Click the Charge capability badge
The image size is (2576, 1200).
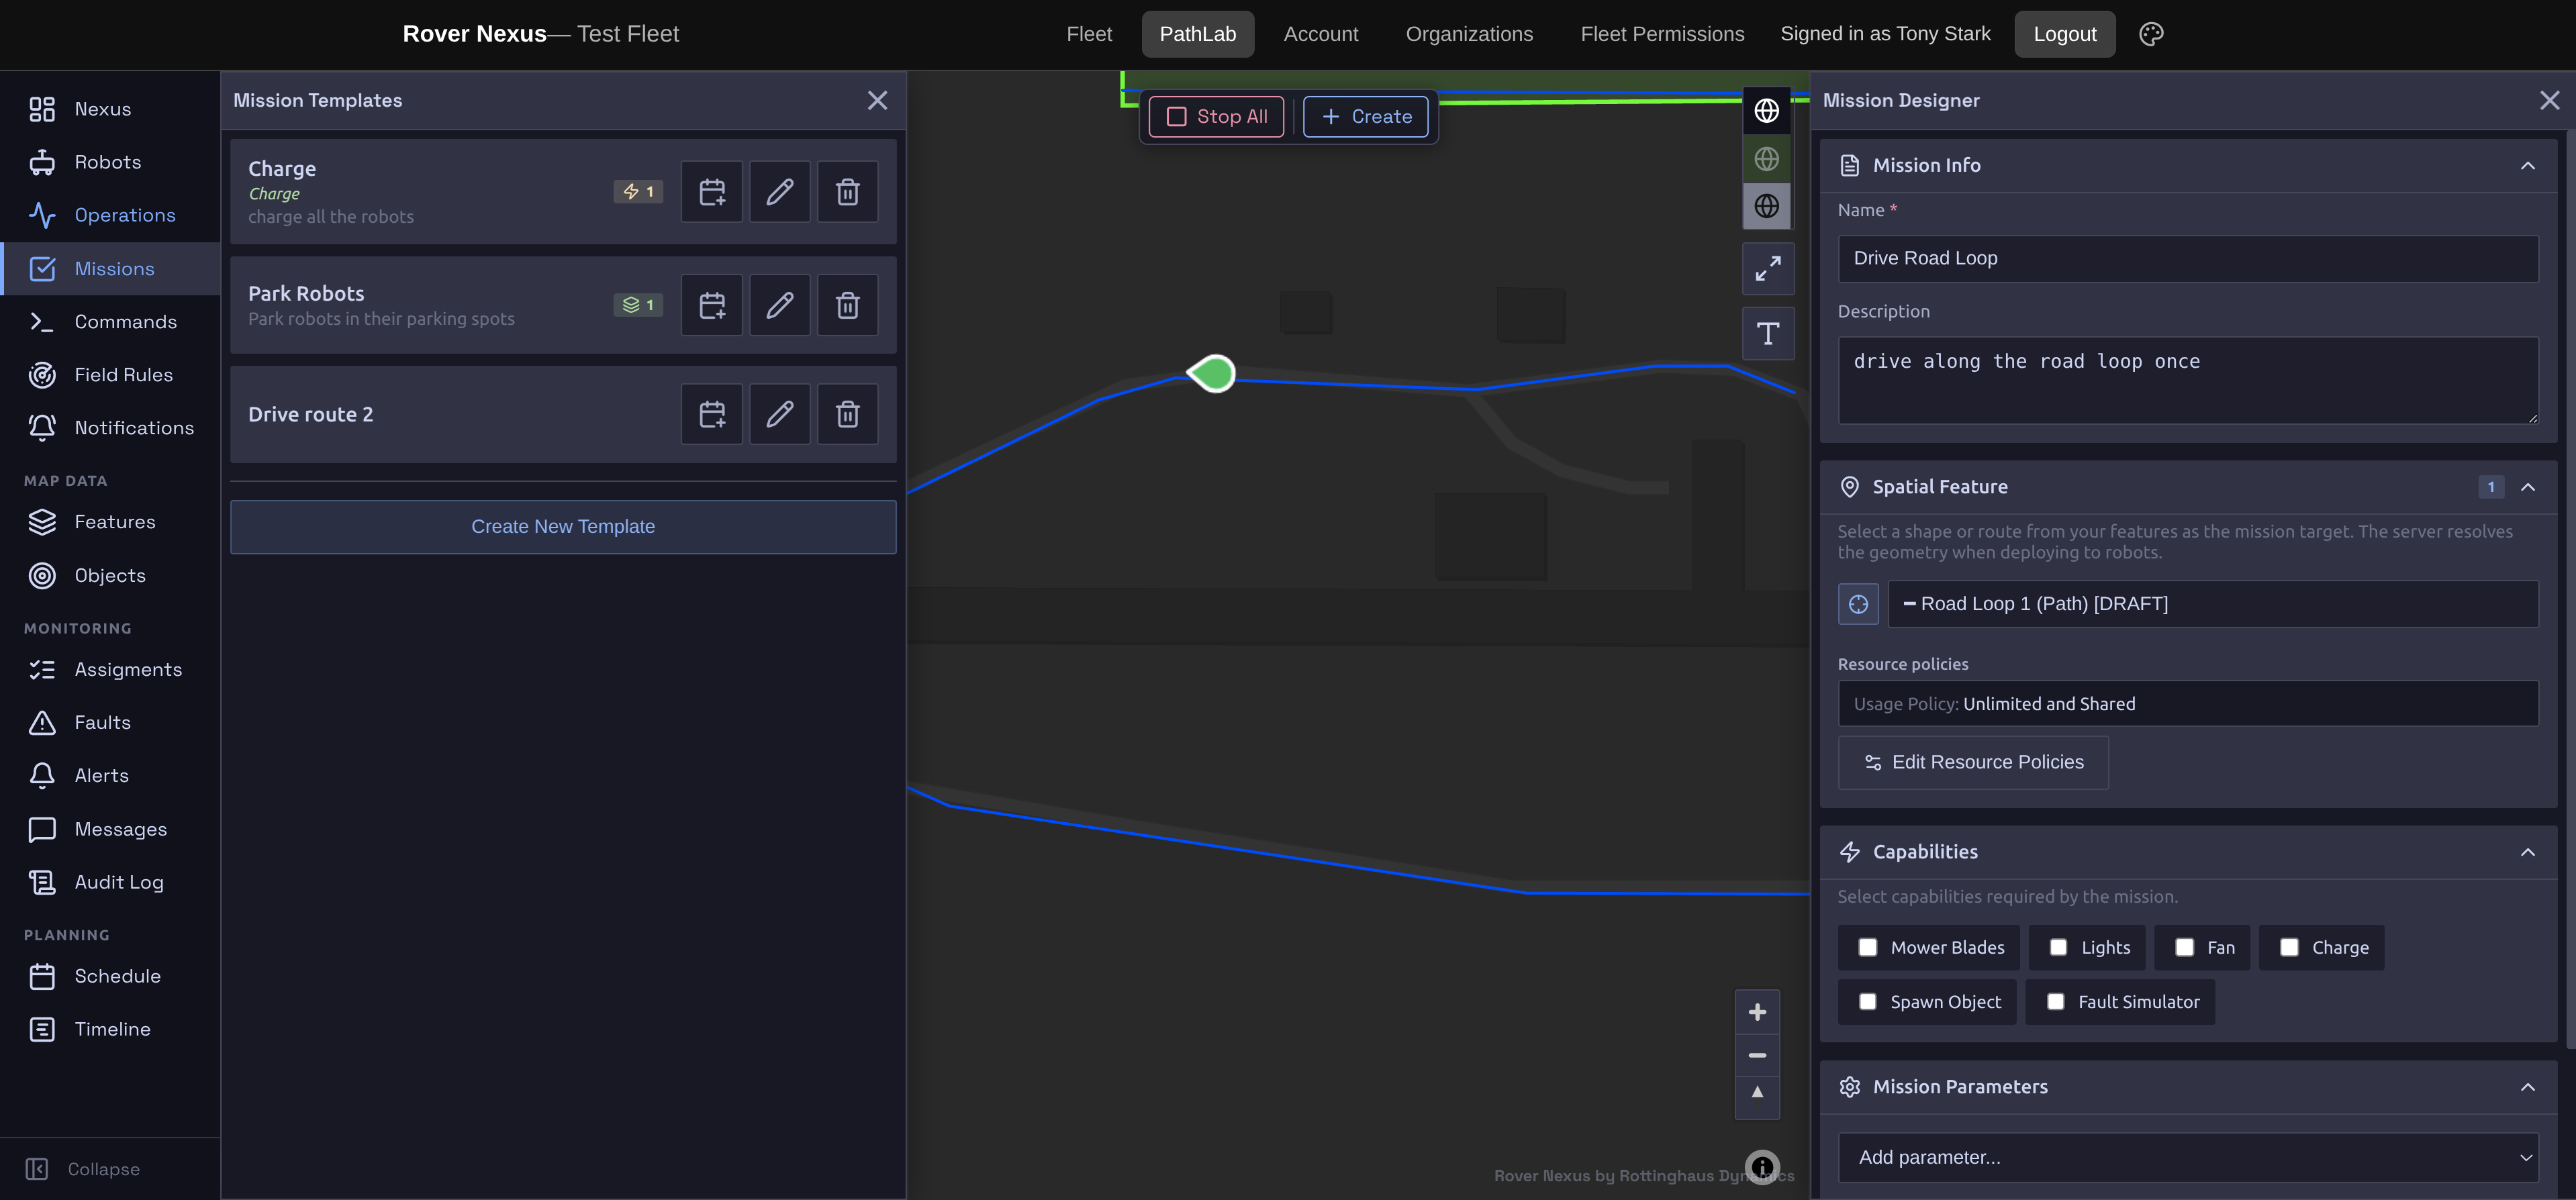pos(638,192)
